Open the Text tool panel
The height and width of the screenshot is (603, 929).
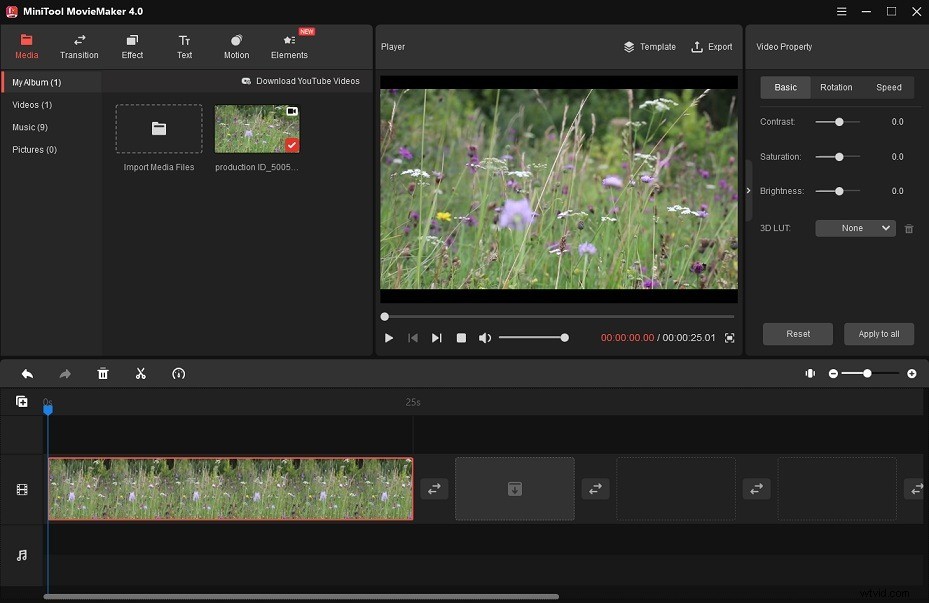coord(184,46)
